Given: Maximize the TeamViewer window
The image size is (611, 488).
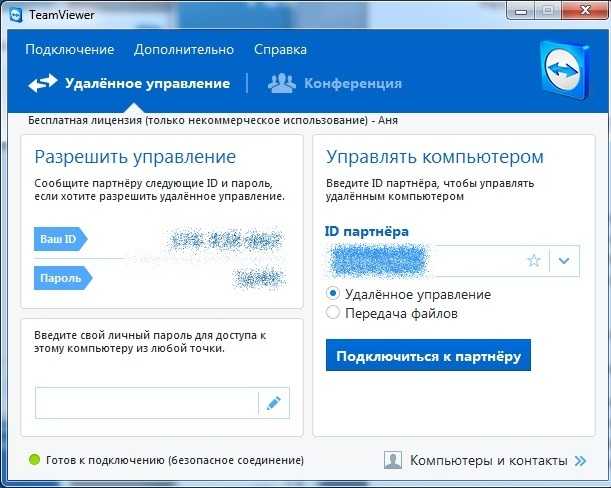Looking at the screenshot, I should tap(548, 11).
